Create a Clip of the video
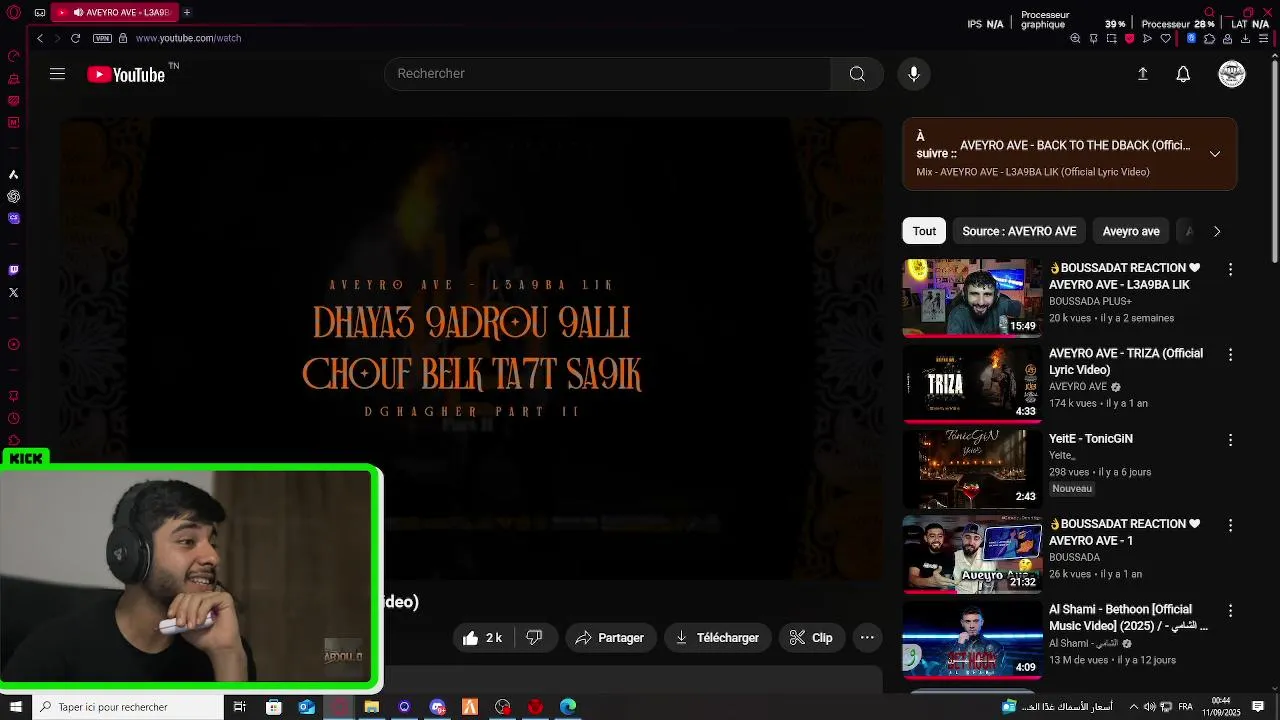The image size is (1280, 720). coord(811,637)
